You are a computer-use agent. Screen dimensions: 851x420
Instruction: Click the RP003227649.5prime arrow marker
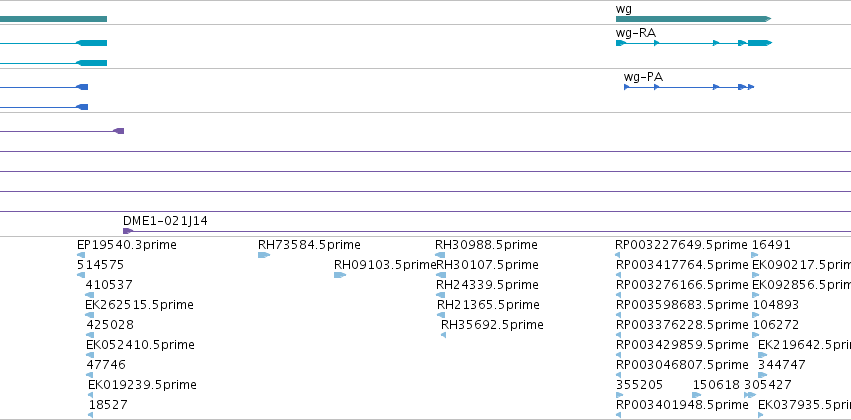(618, 255)
